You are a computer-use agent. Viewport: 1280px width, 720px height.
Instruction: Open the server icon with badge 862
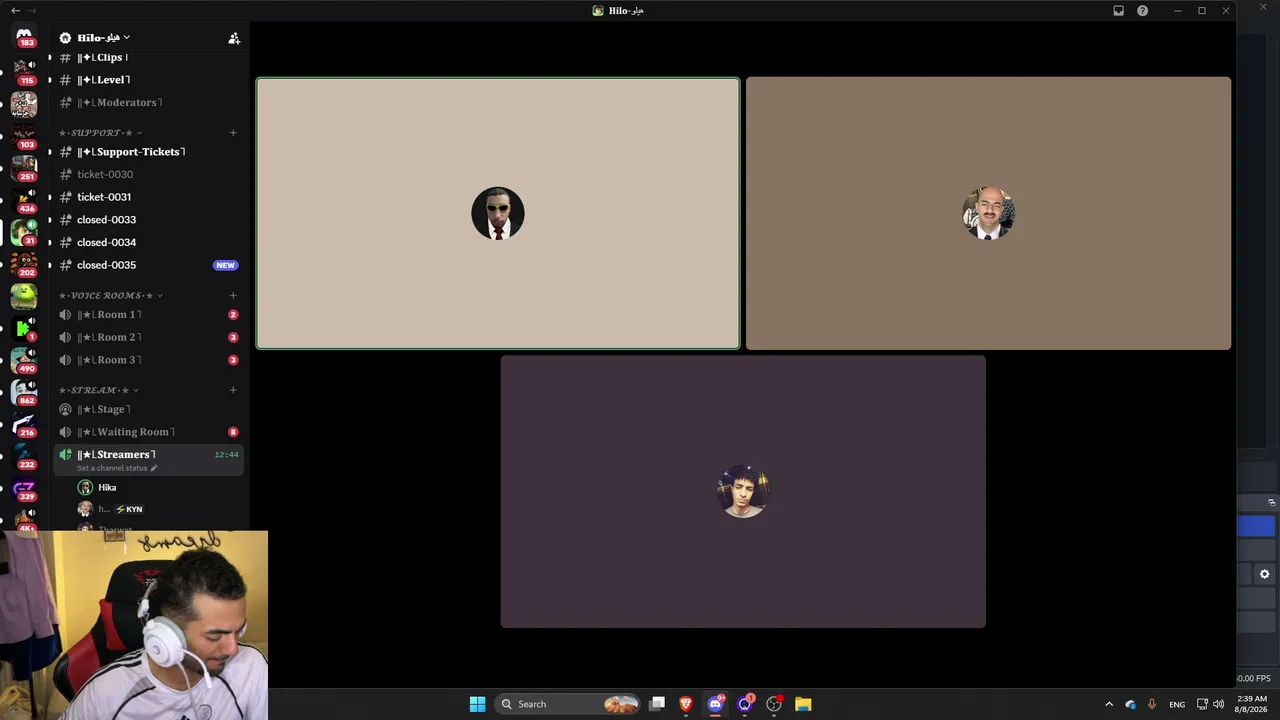click(24, 391)
